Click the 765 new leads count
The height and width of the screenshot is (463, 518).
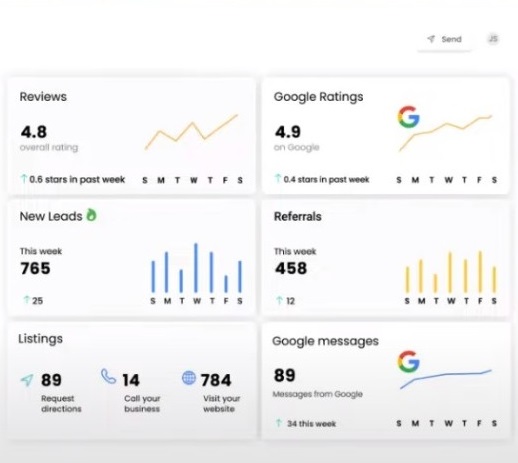click(35, 268)
